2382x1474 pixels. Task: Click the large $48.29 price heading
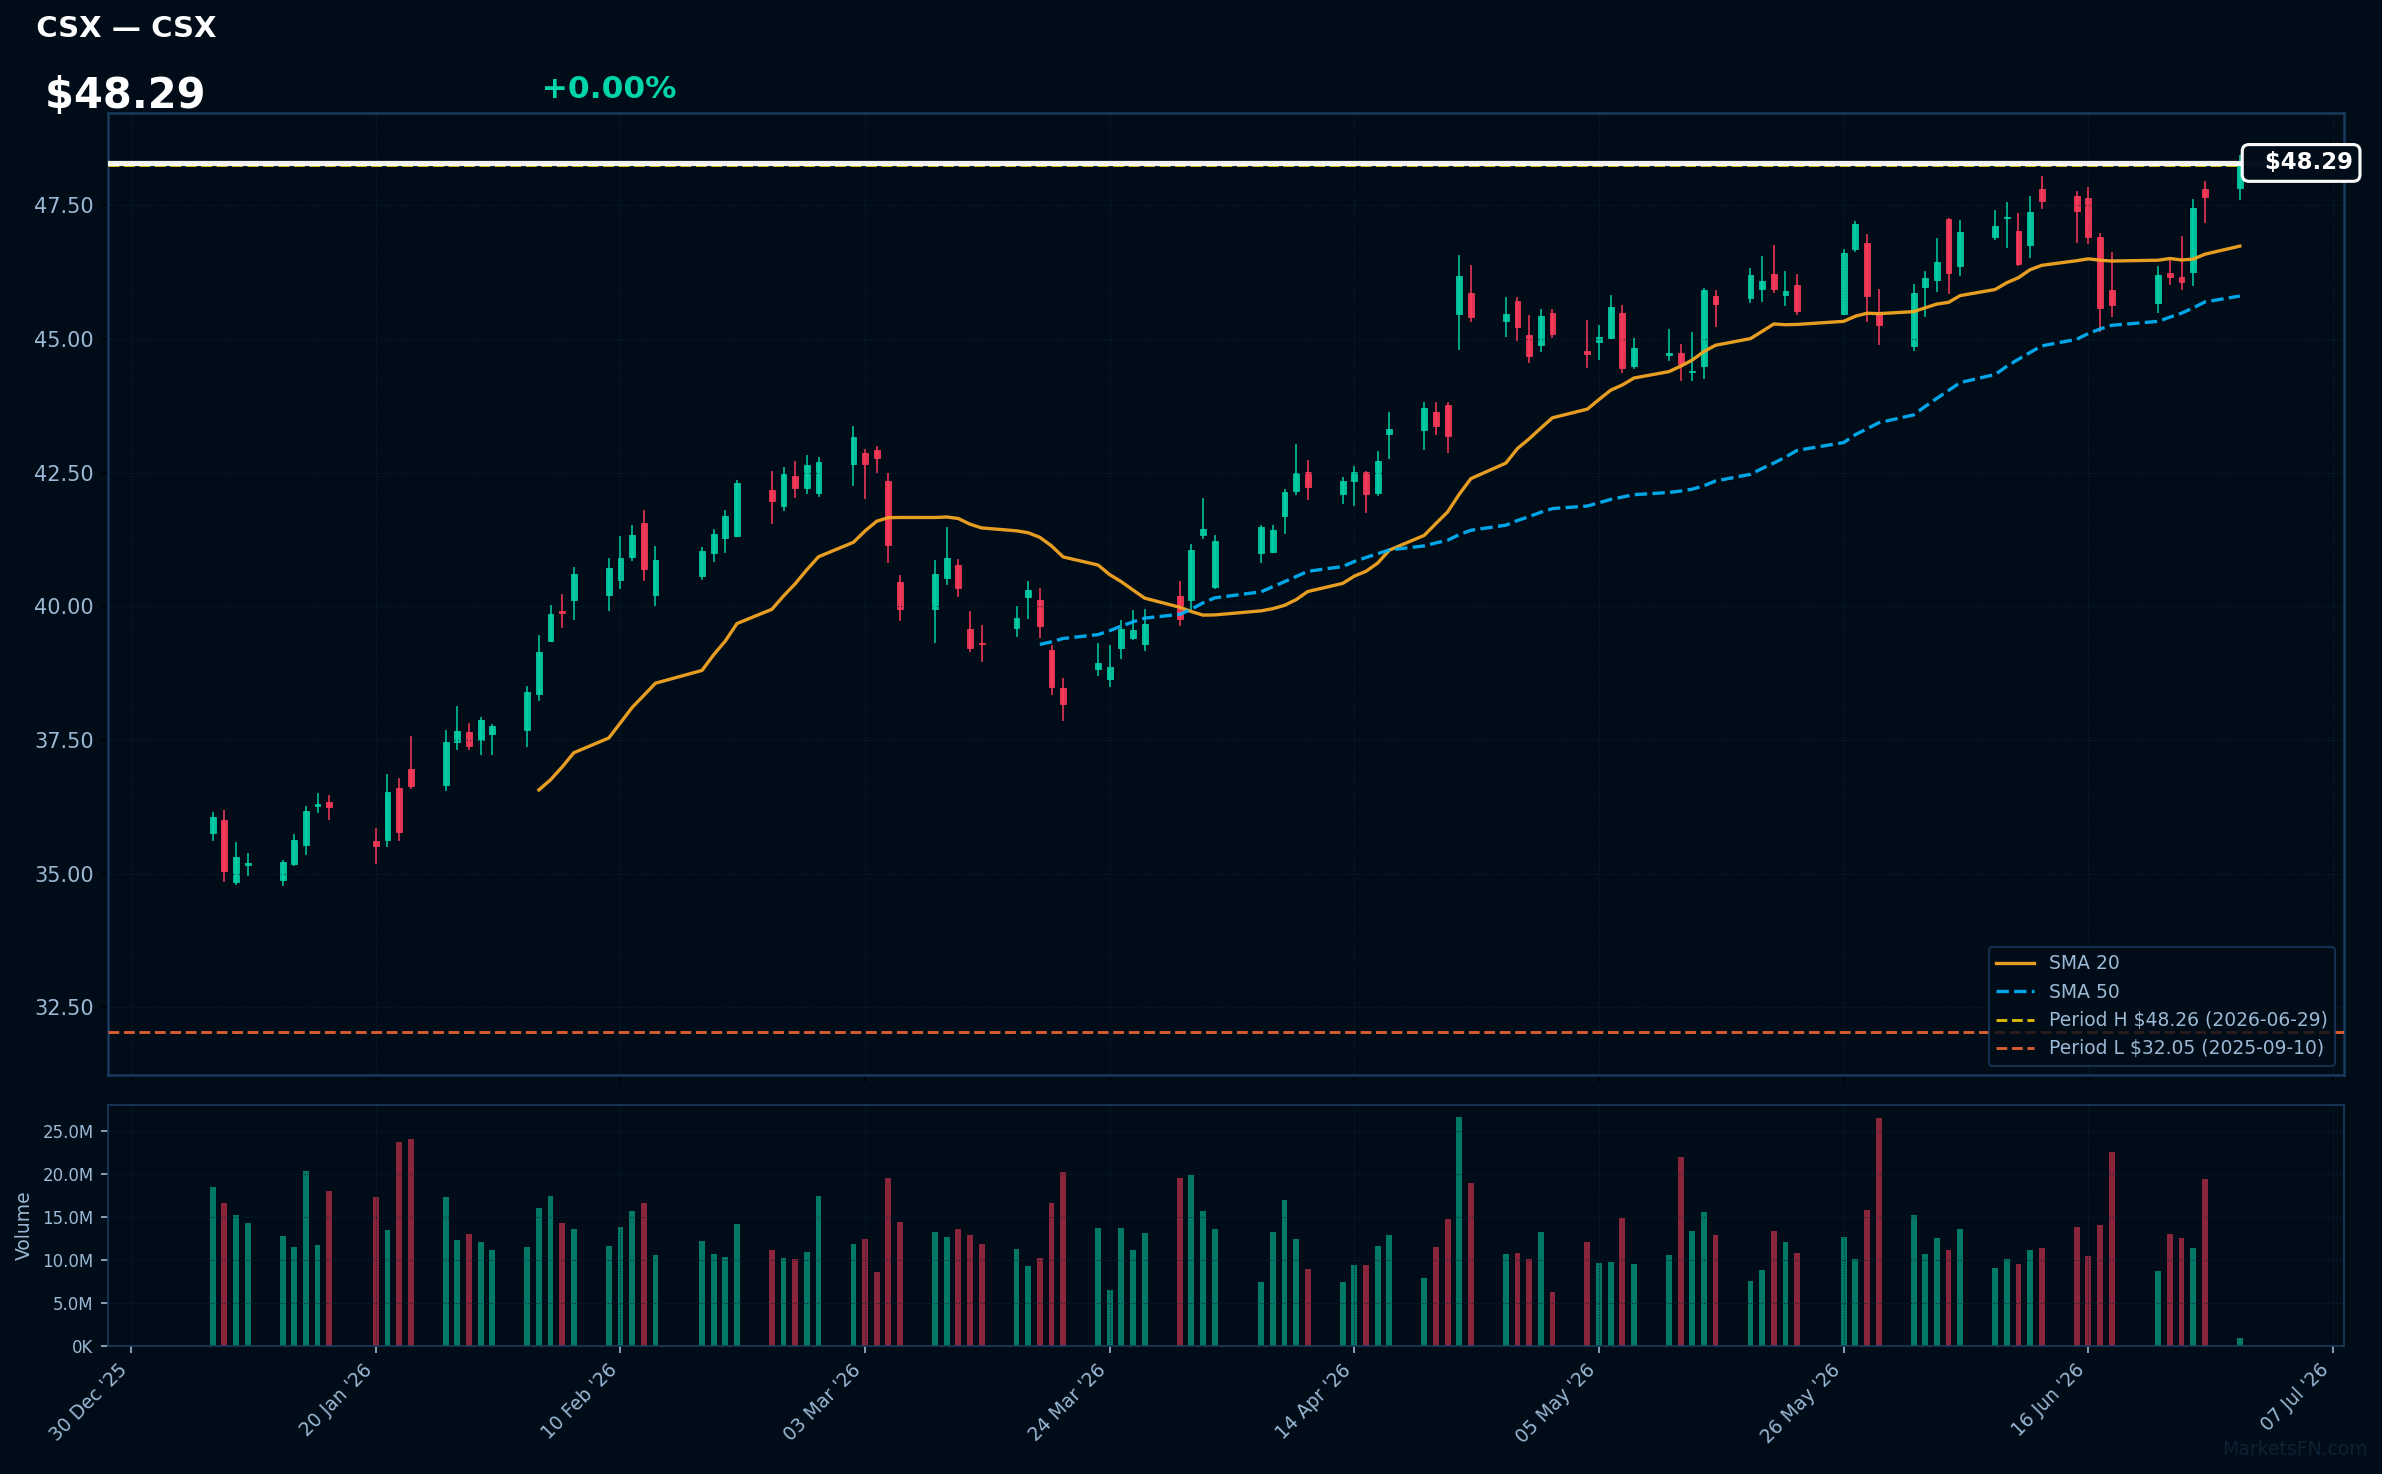pos(125,94)
